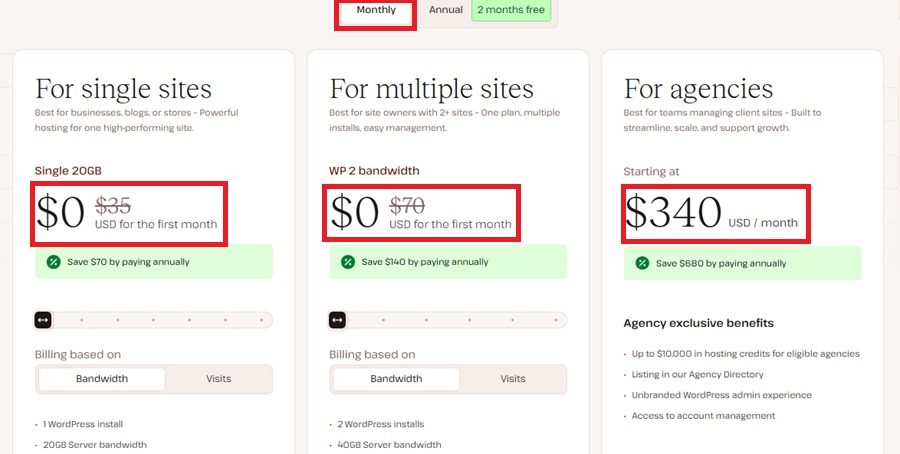Click Up to $10,000 hosting credits item
Screen dimensions: 900x454
746,354
